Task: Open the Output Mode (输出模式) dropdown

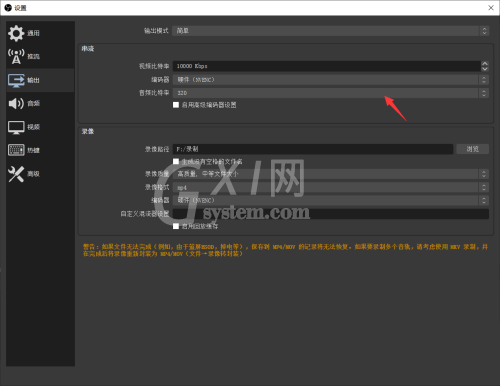Action: (331, 31)
